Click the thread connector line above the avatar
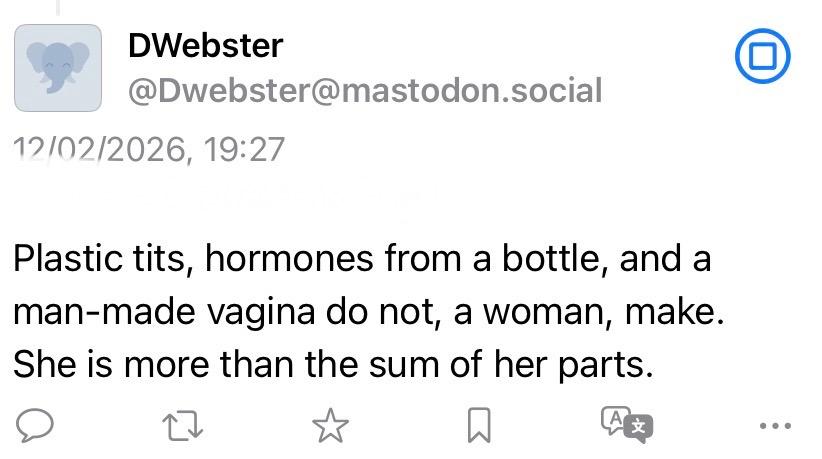Viewport: 822px width, 459px height. point(57,7)
